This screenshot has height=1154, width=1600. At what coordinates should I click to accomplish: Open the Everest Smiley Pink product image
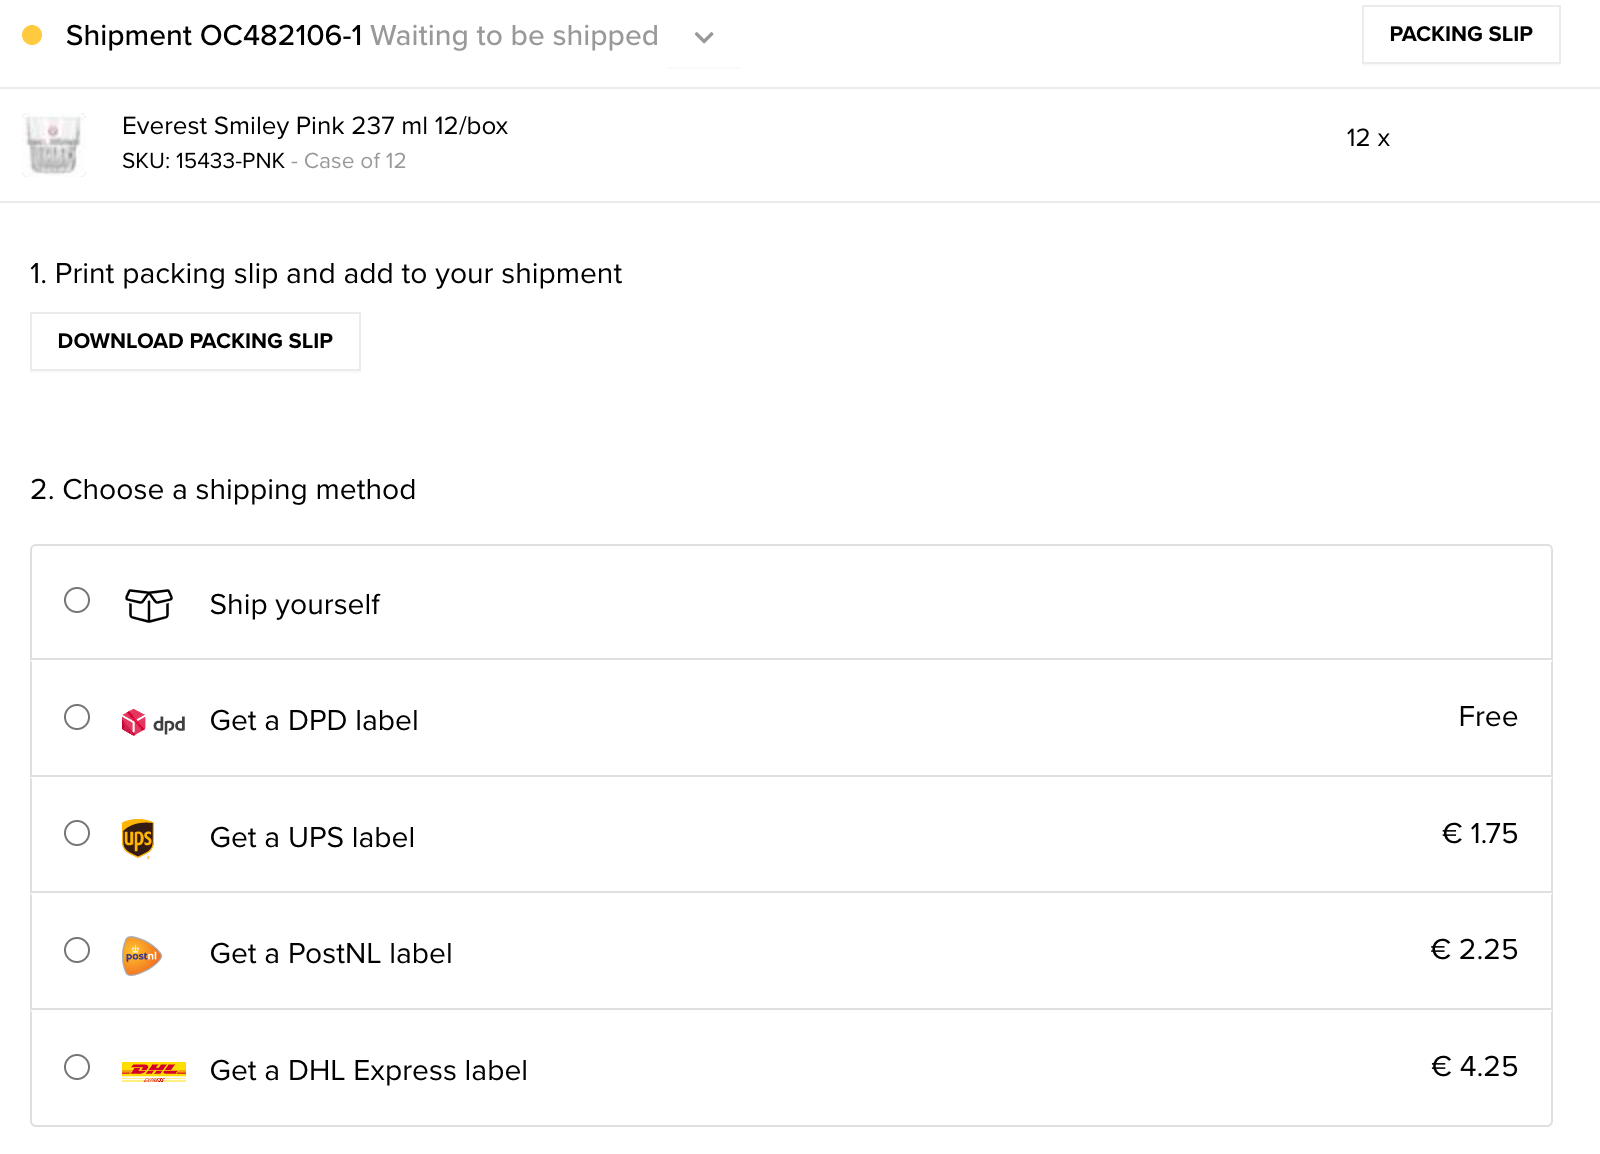pyautogui.click(x=55, y=144)
